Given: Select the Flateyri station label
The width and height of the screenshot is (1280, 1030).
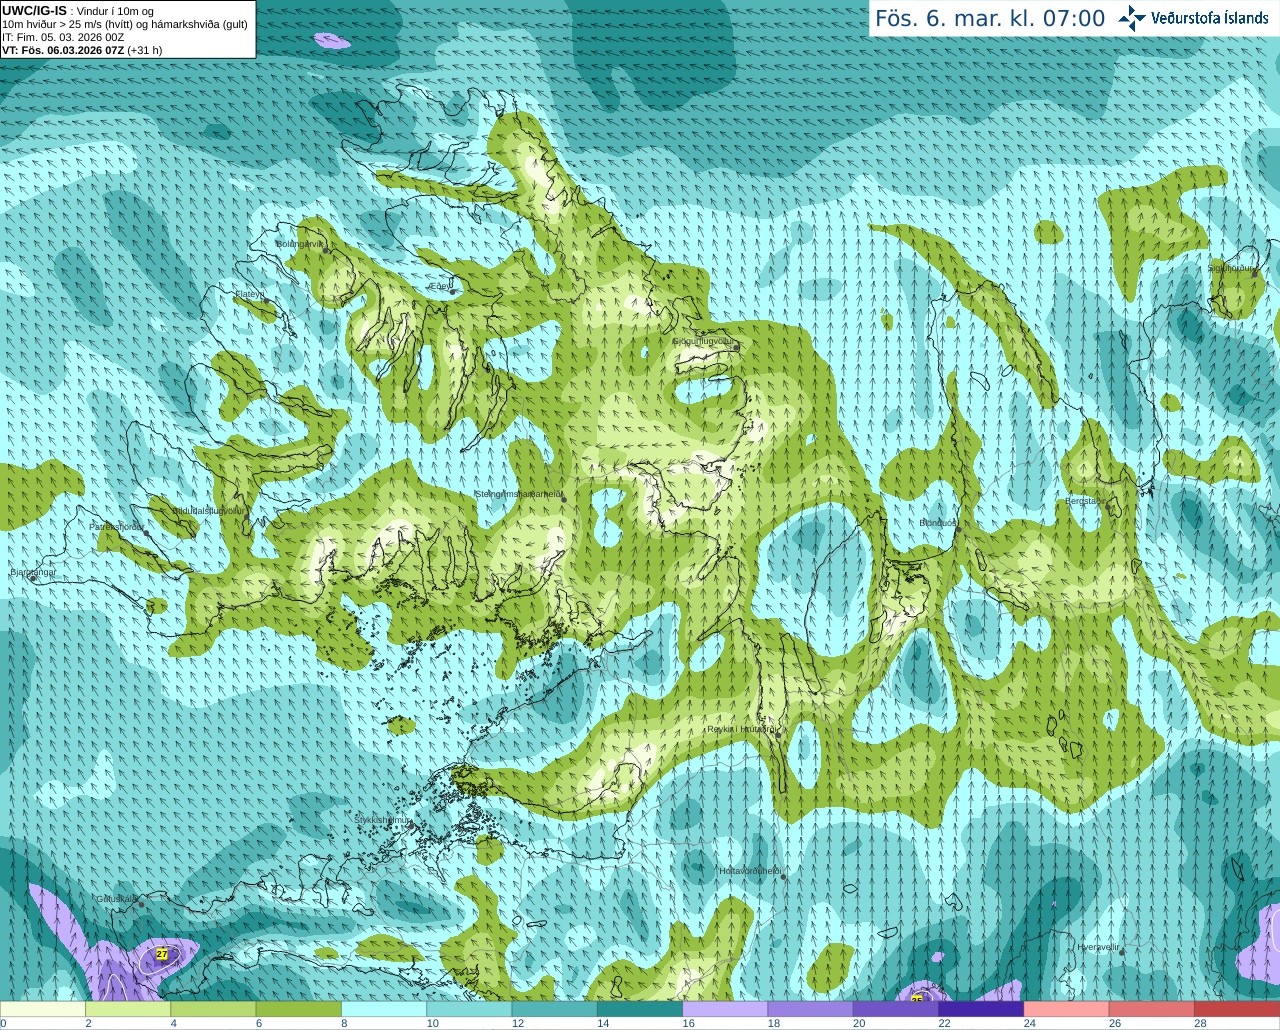Looking at the screenshot, I should point(249,294).
